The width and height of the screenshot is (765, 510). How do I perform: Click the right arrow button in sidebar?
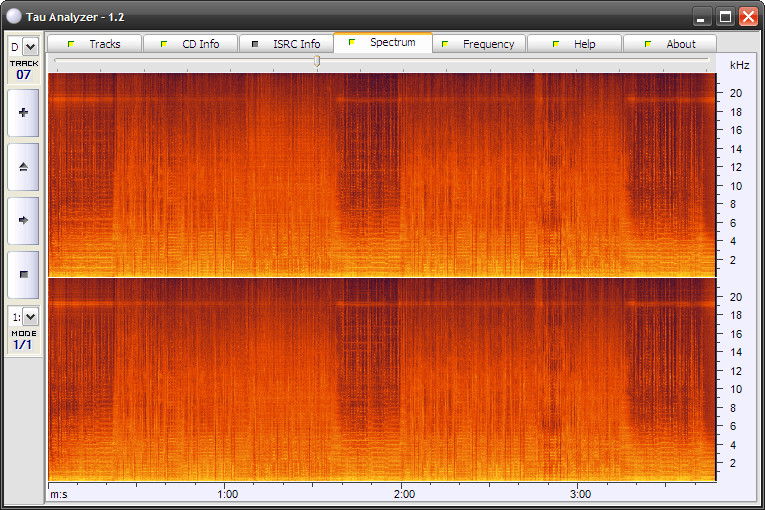(x=23, y=220)
